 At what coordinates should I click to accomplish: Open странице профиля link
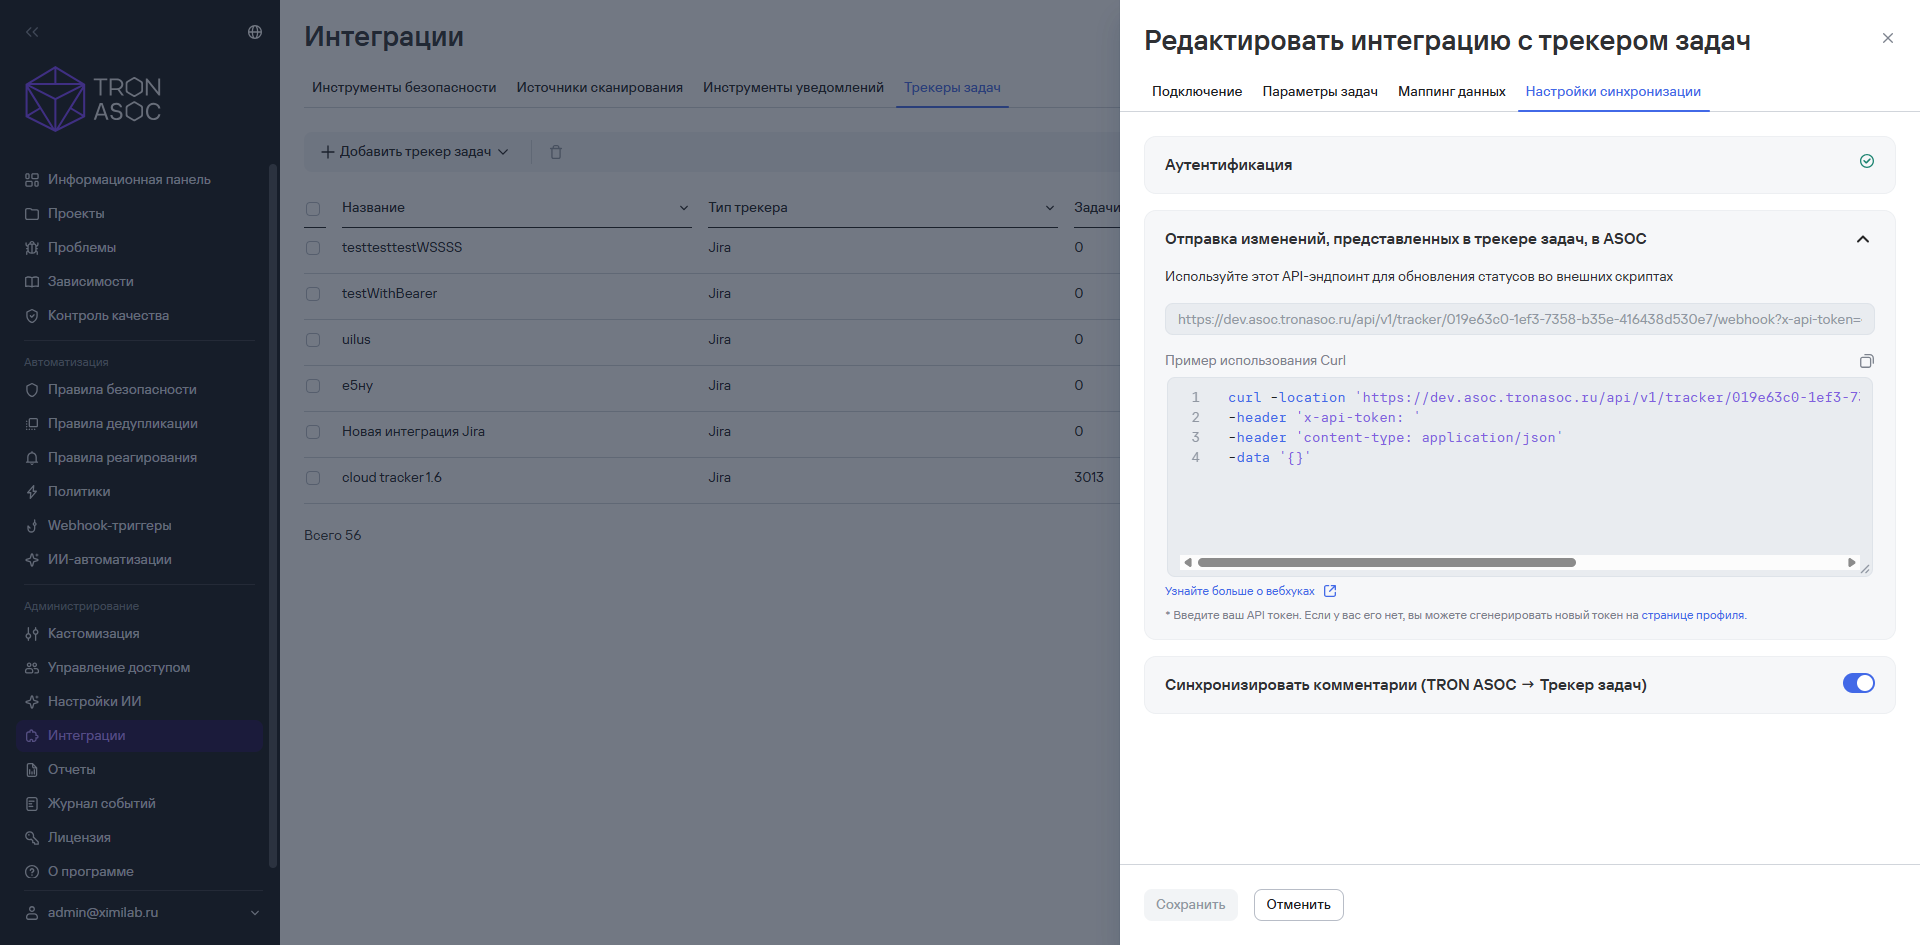1692,615
